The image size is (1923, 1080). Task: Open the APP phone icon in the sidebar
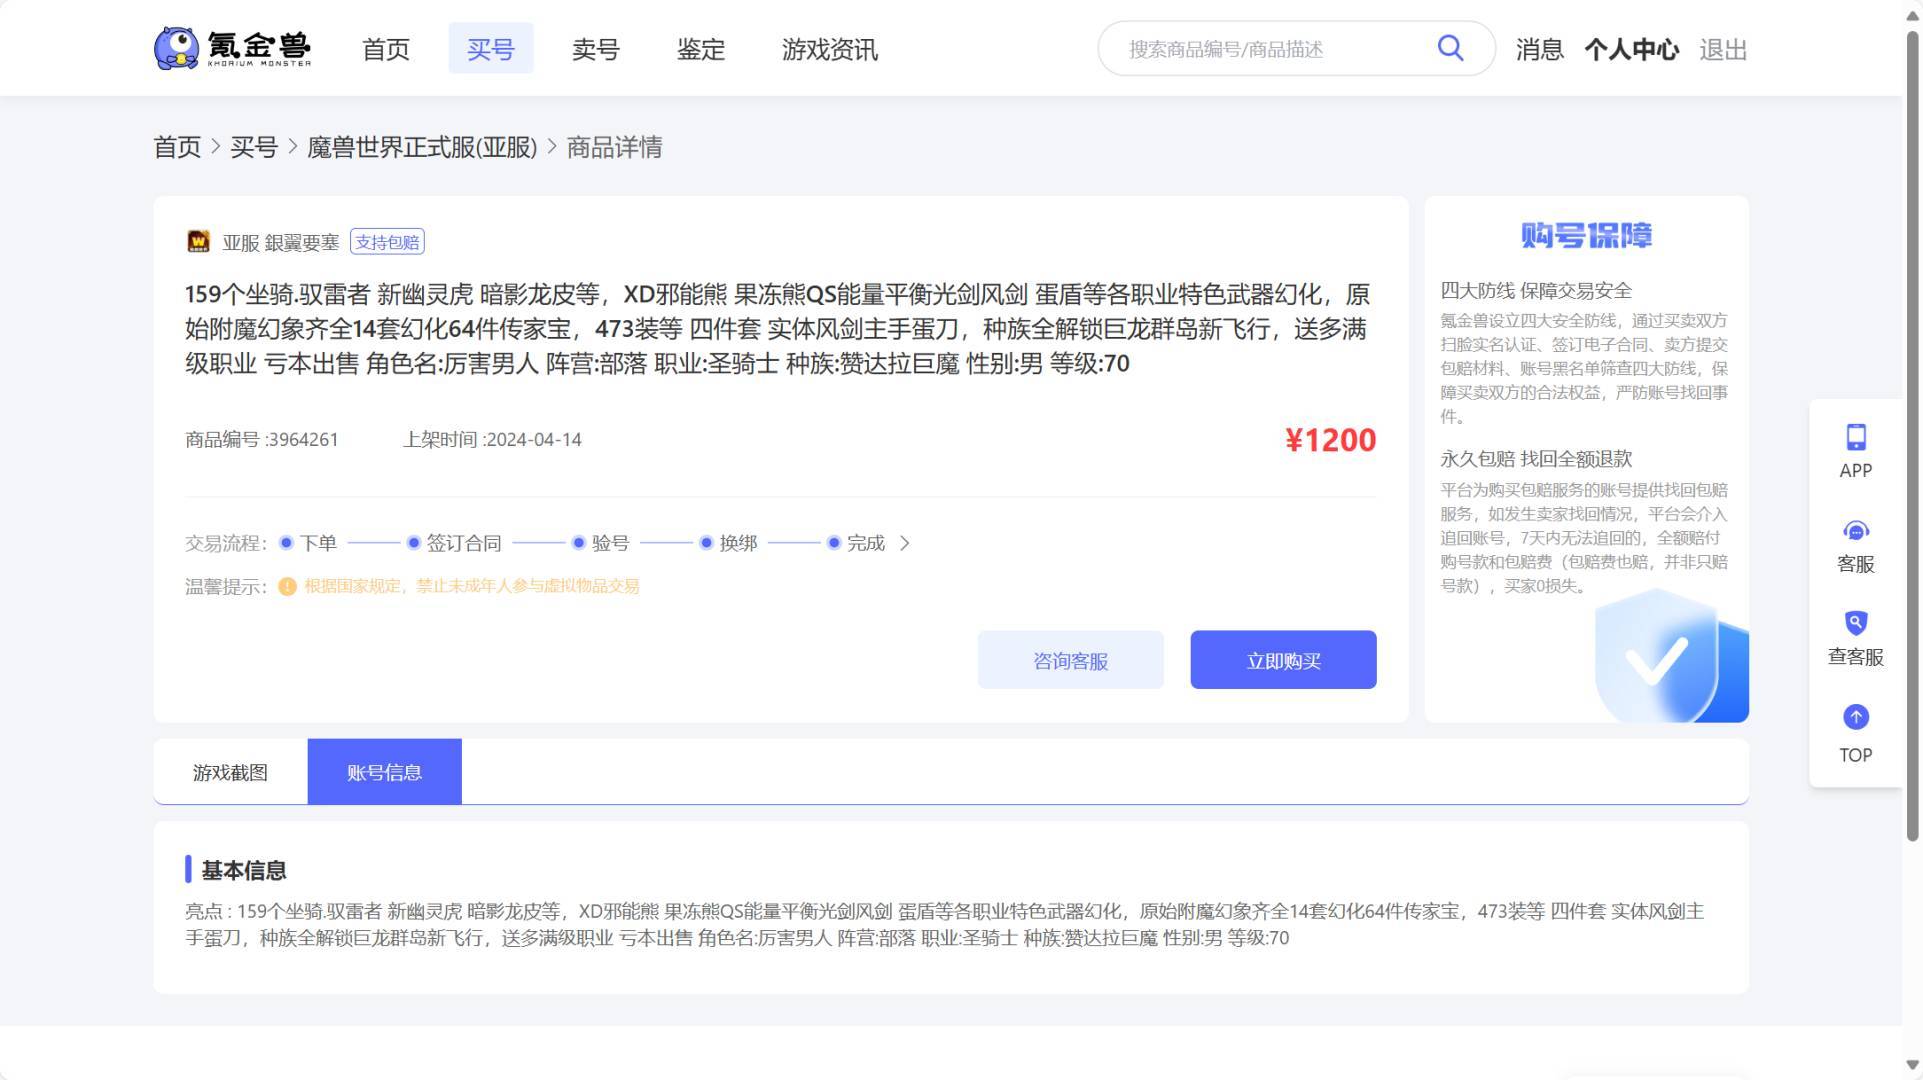1855,437
